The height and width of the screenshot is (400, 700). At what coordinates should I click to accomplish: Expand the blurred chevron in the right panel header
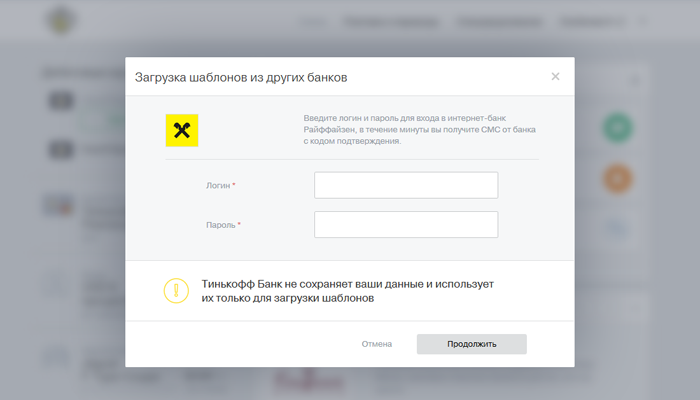pyautogui.click(x=633, y=80)
